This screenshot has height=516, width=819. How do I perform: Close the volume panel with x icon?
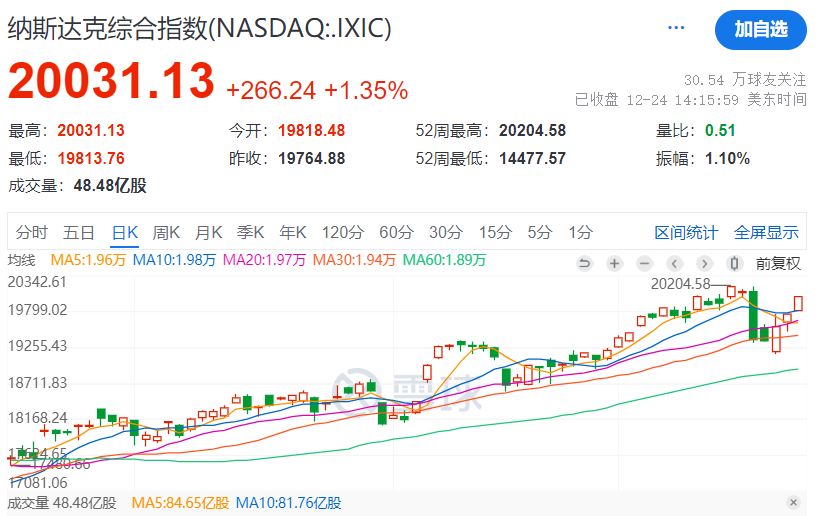[x=794, y=502]
